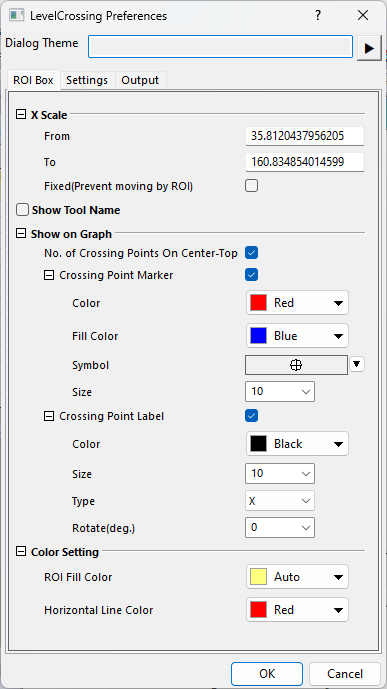Close the LevelCrossing Preferences dialog

click(363, 16)
